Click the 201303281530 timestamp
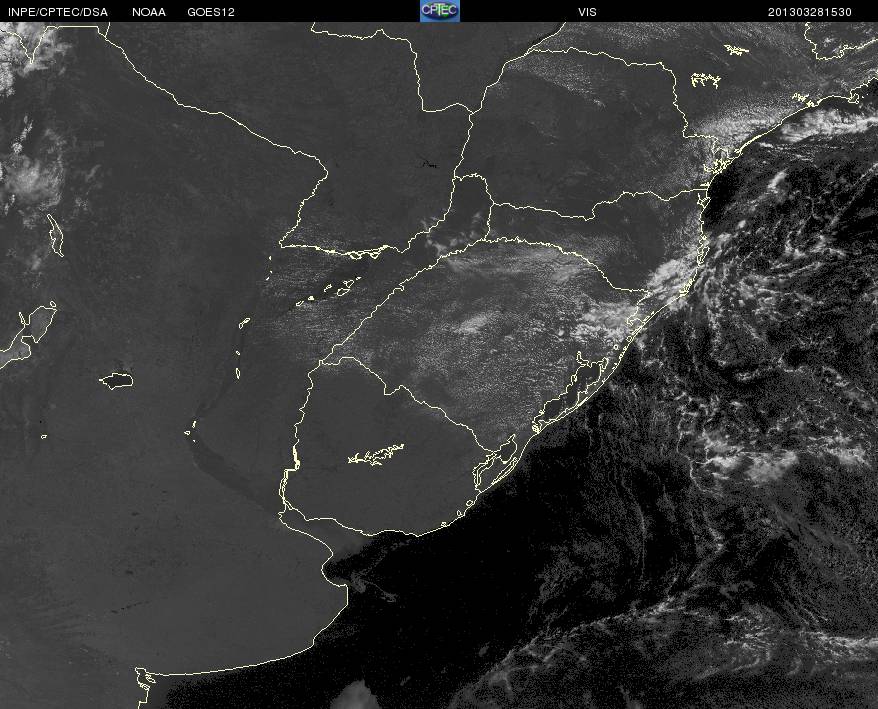 (x=810, y=12)
